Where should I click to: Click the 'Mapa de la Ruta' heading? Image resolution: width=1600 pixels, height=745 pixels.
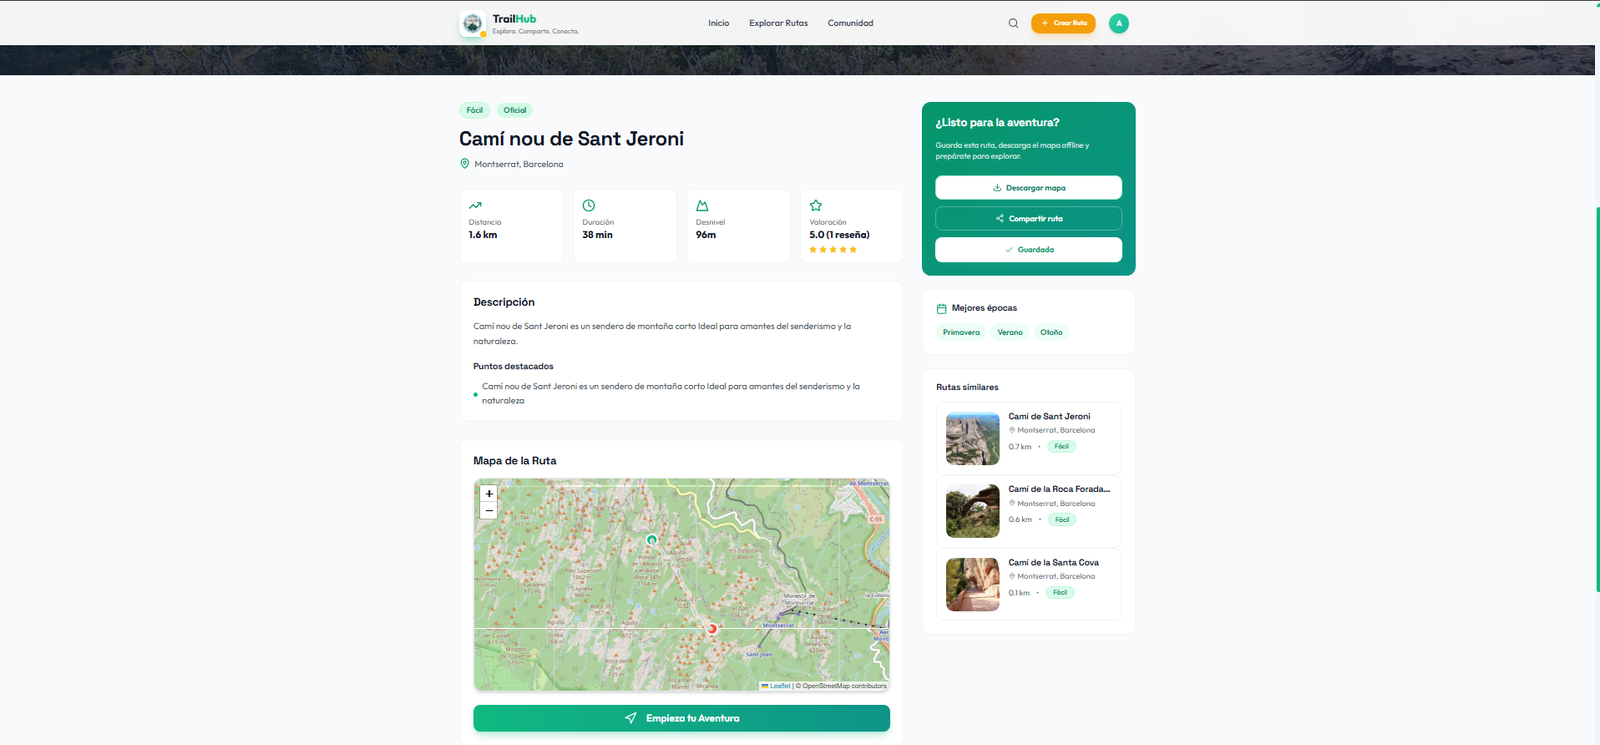tap(515, 461)
